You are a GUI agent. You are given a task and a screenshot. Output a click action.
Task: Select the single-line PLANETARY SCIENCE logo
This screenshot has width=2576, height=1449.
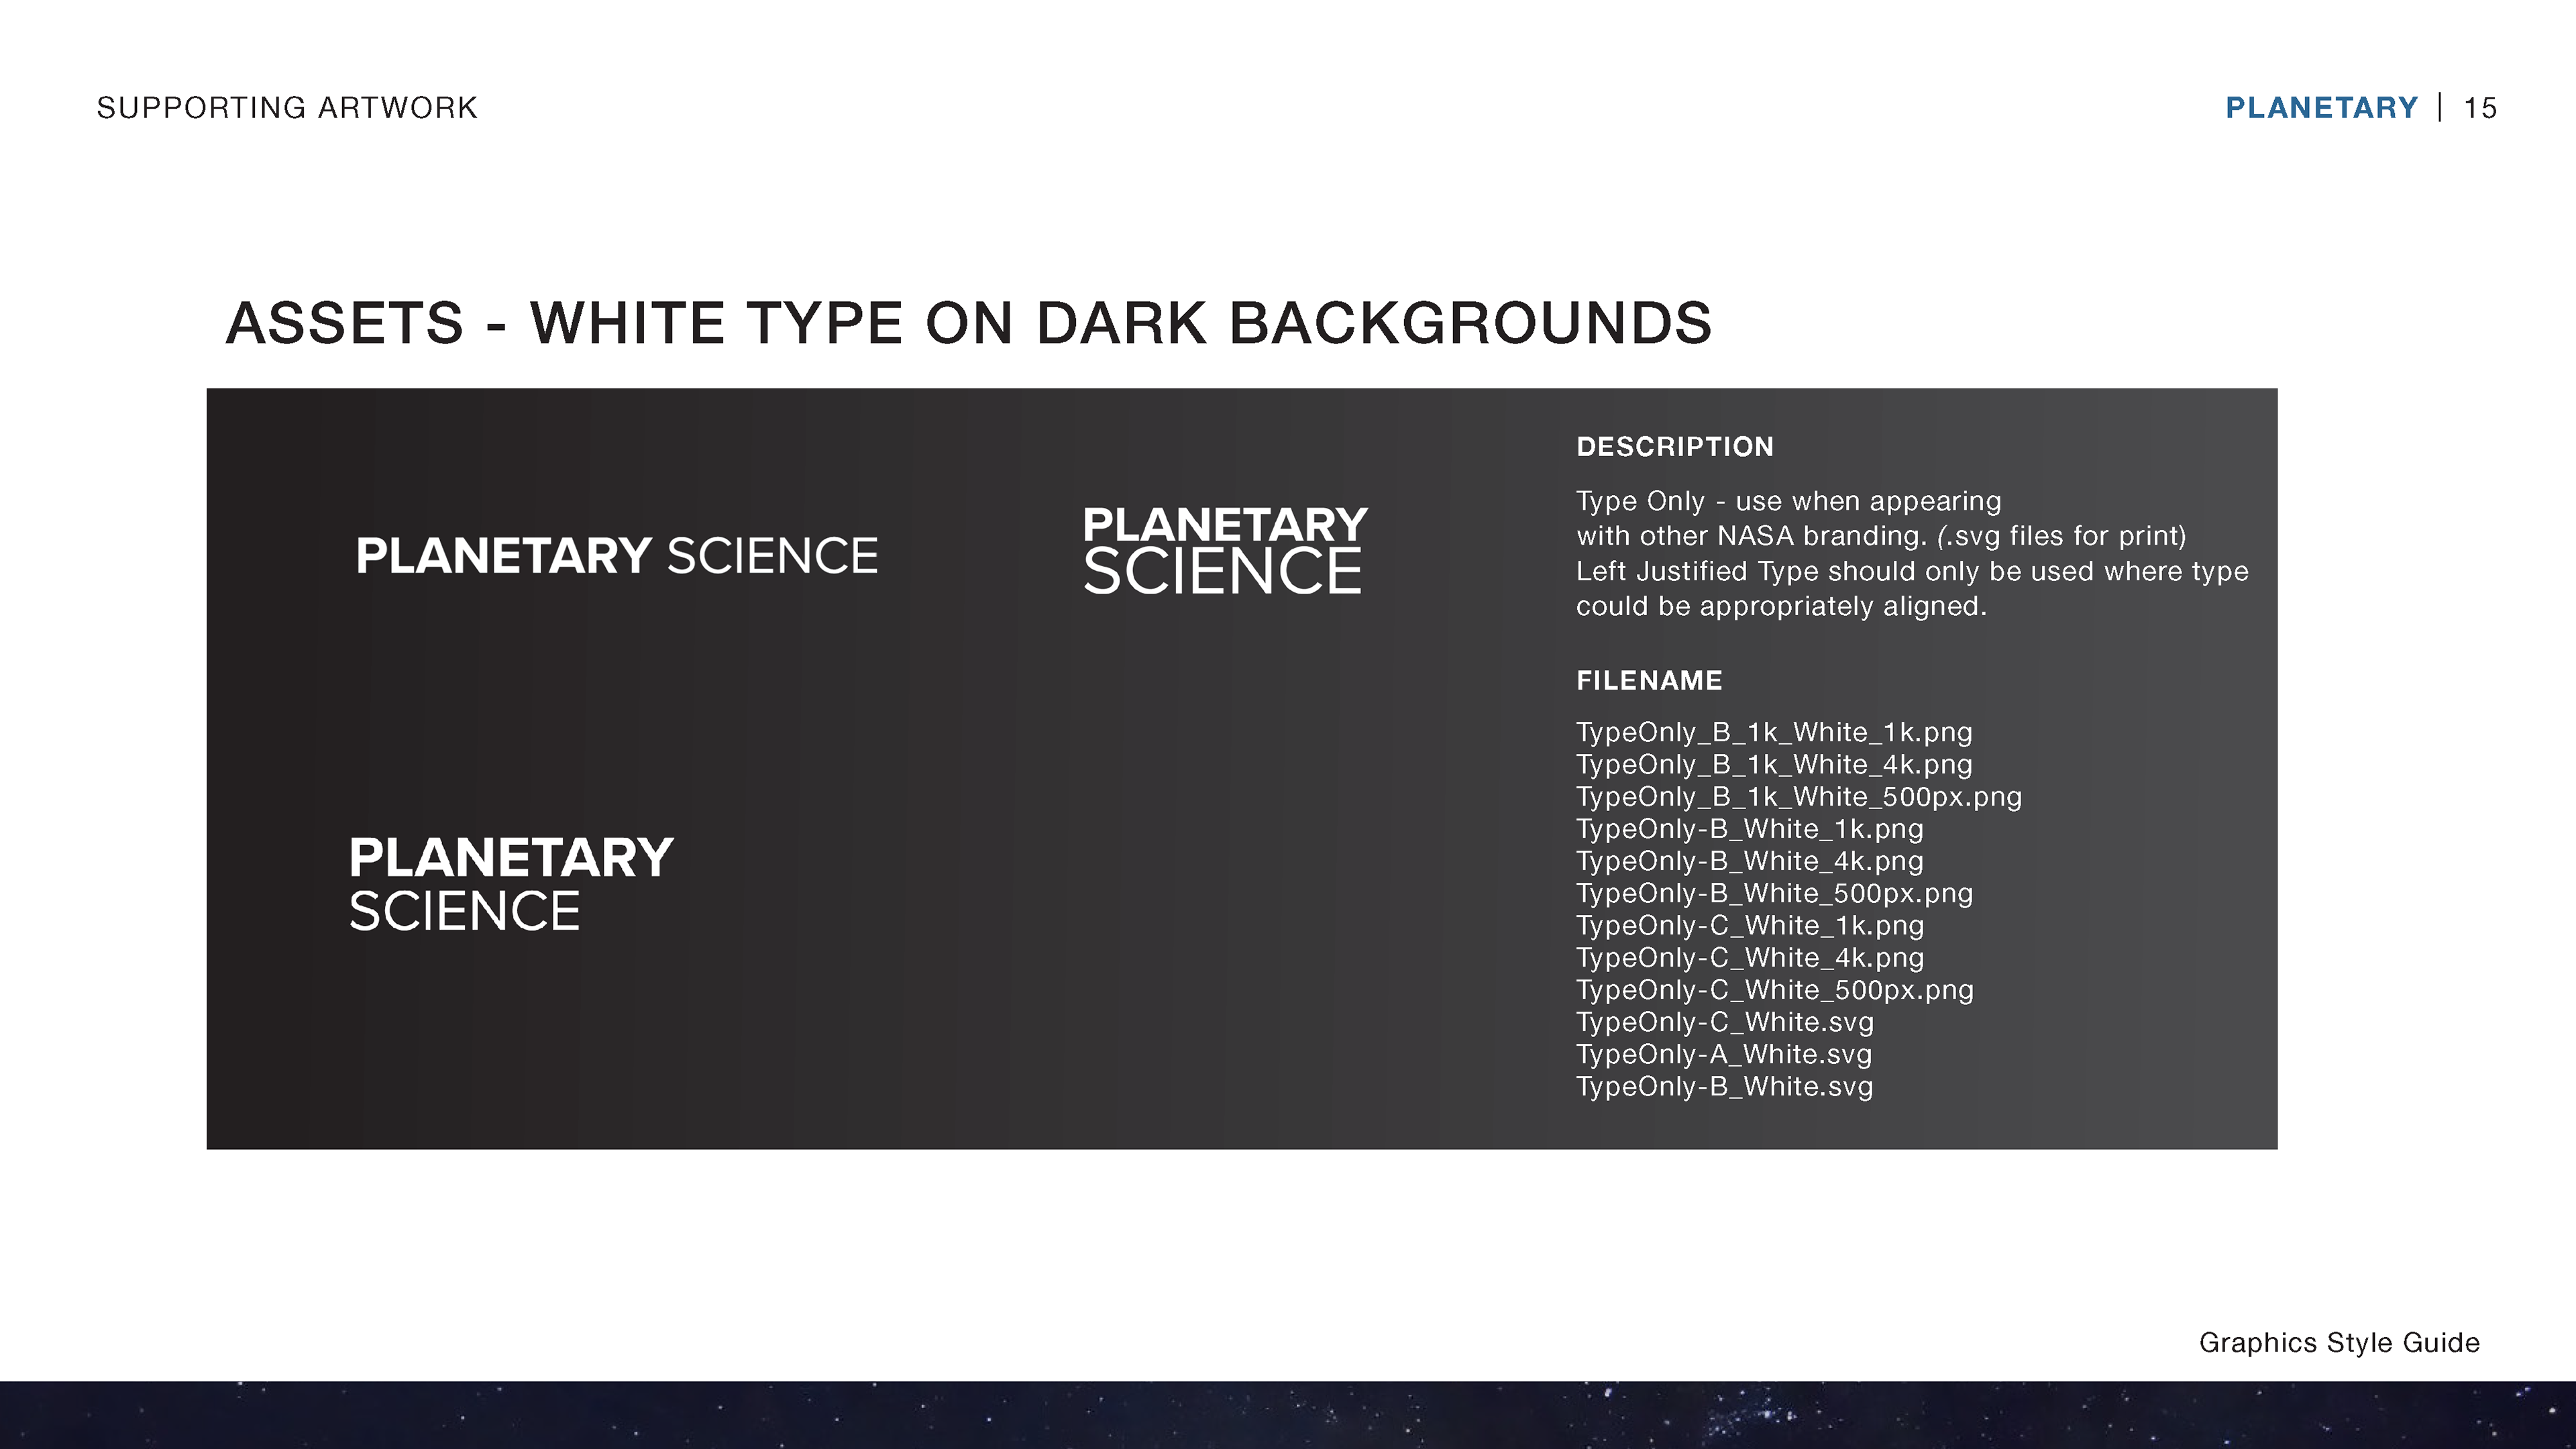(x=617, y=556)
